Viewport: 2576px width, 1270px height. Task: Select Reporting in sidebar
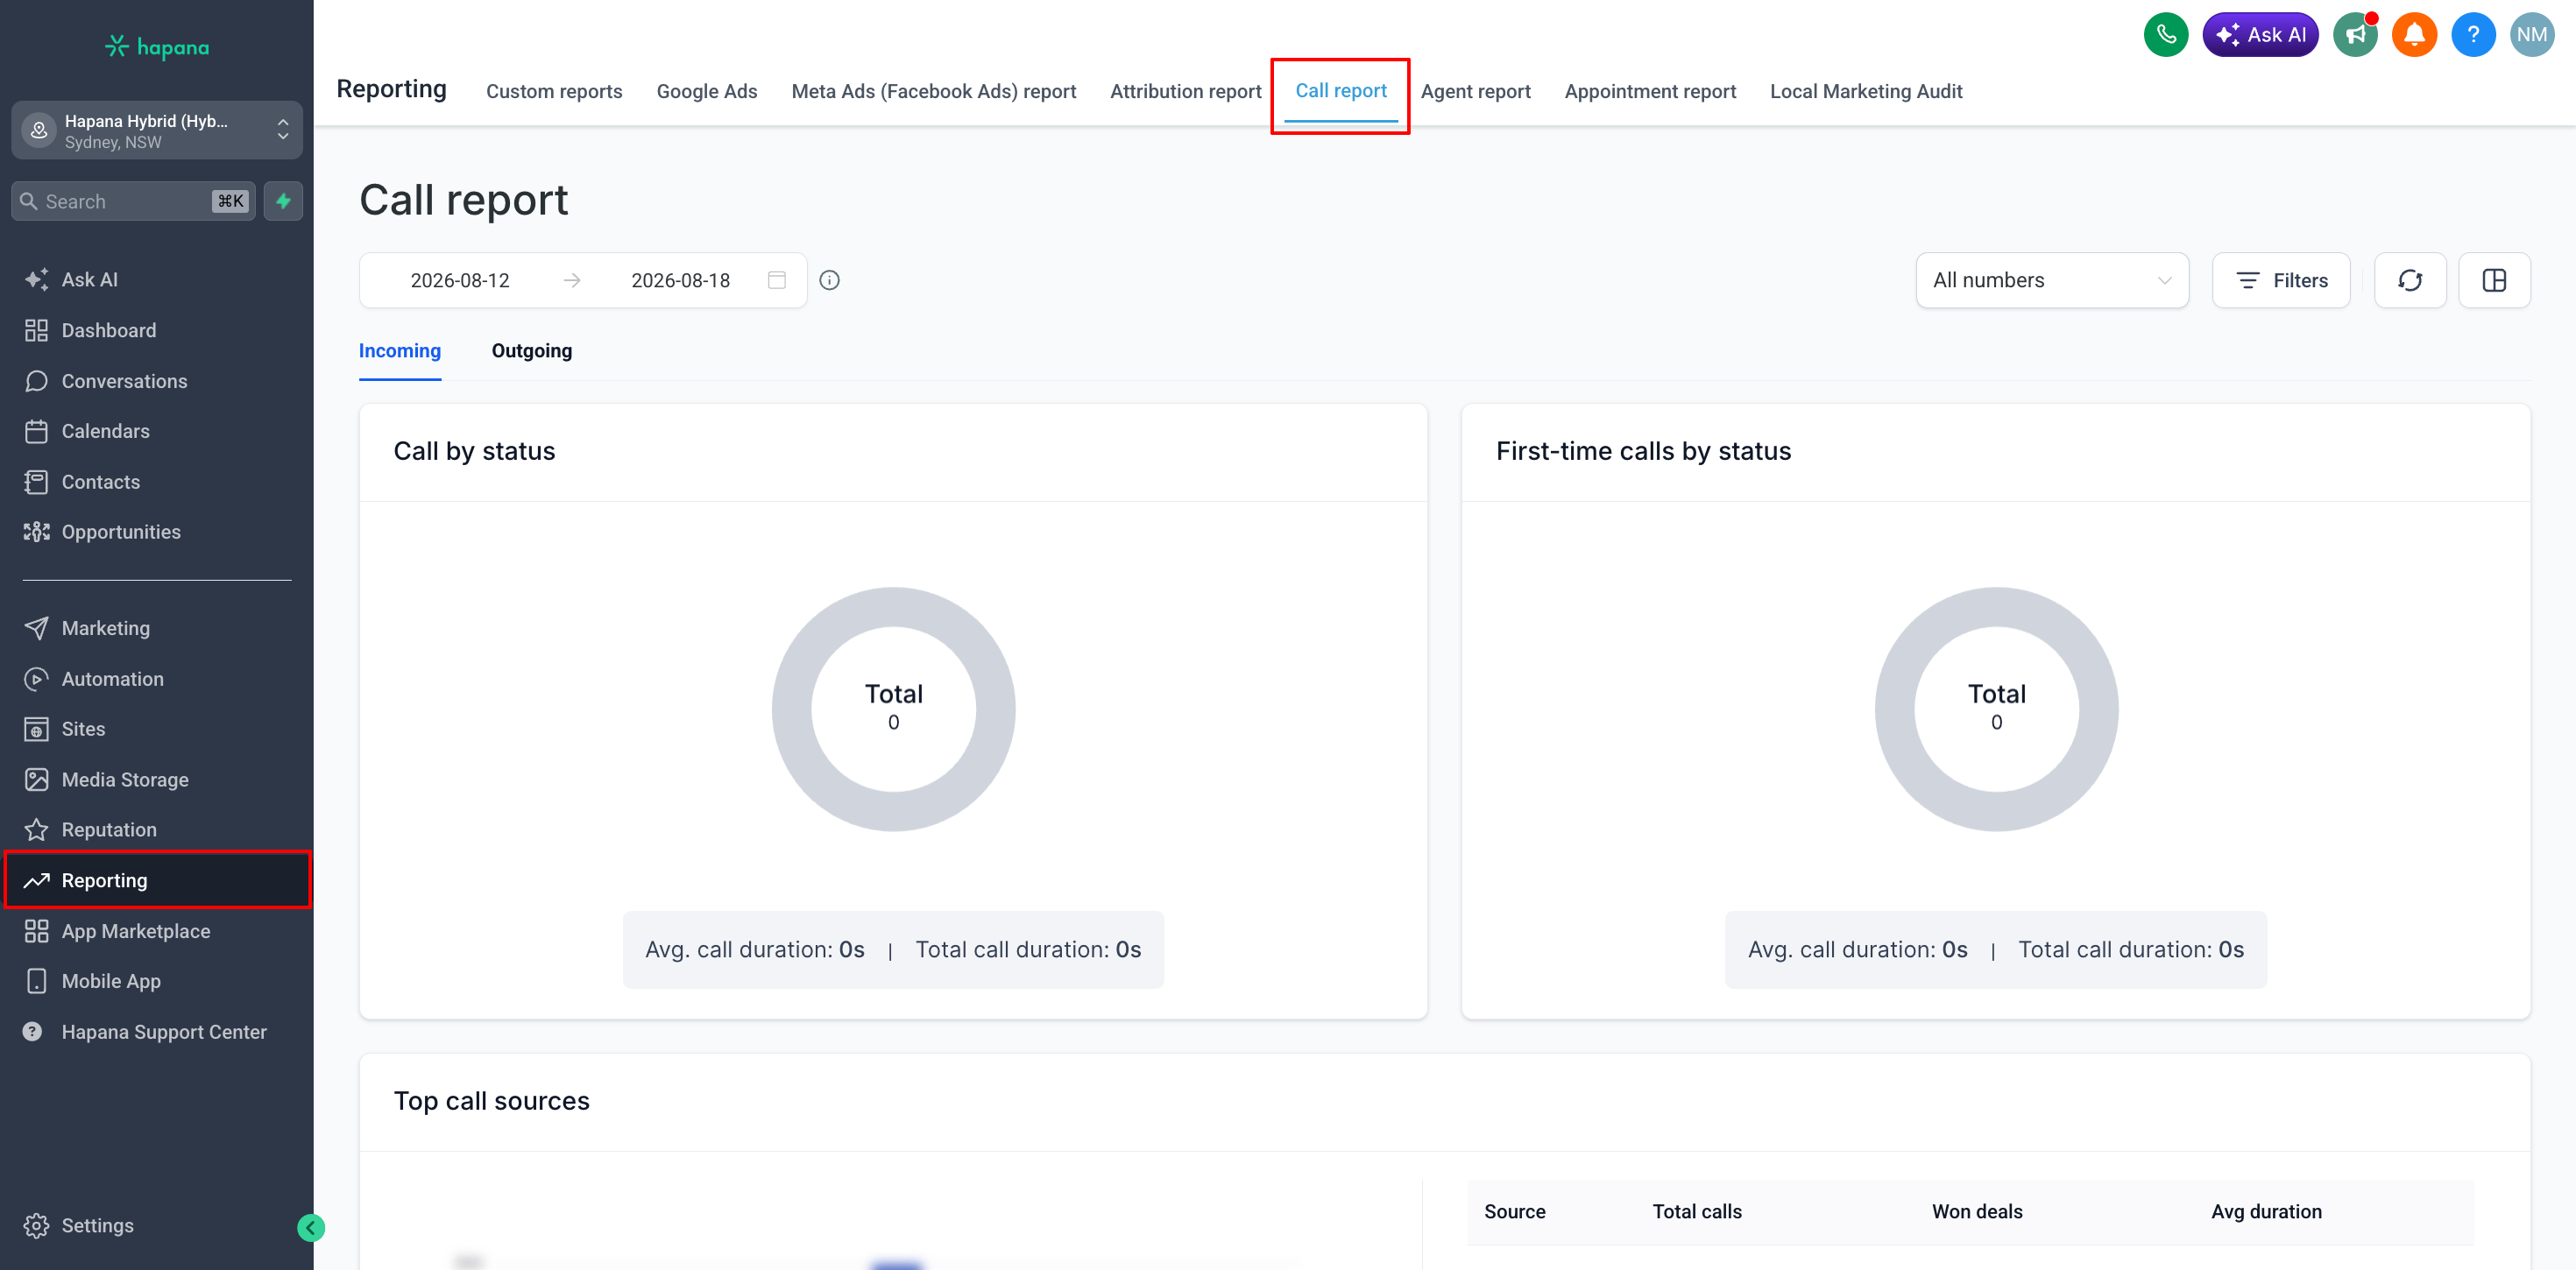[x=157, y=880]
